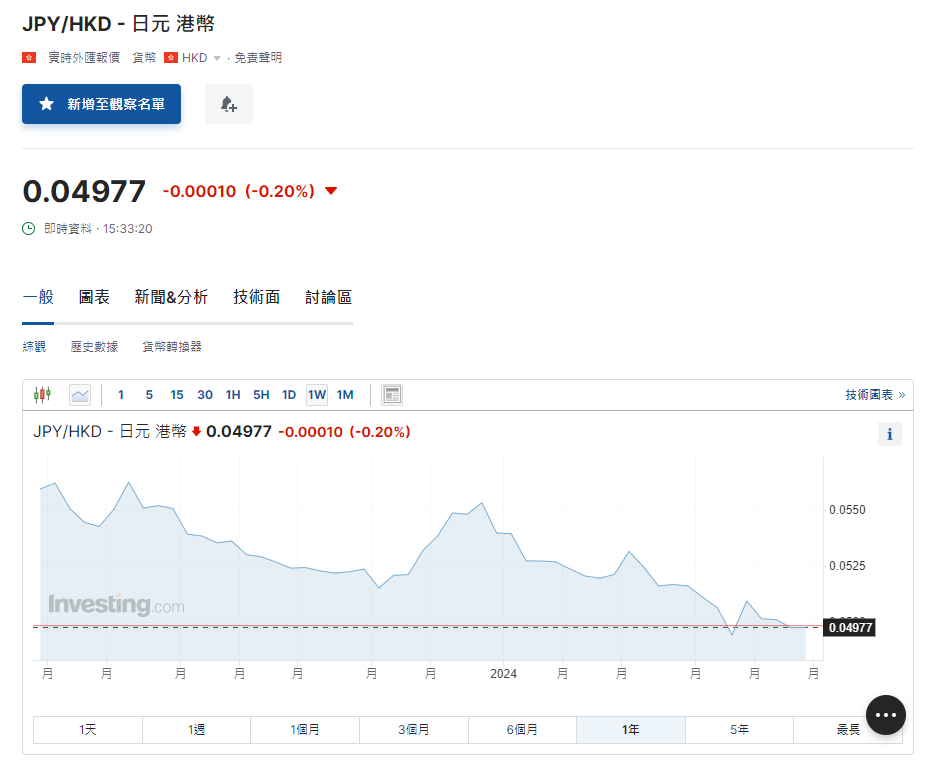Open the chart news table icon
Screen dimensions: 929x772
click(x=392, y=395)
